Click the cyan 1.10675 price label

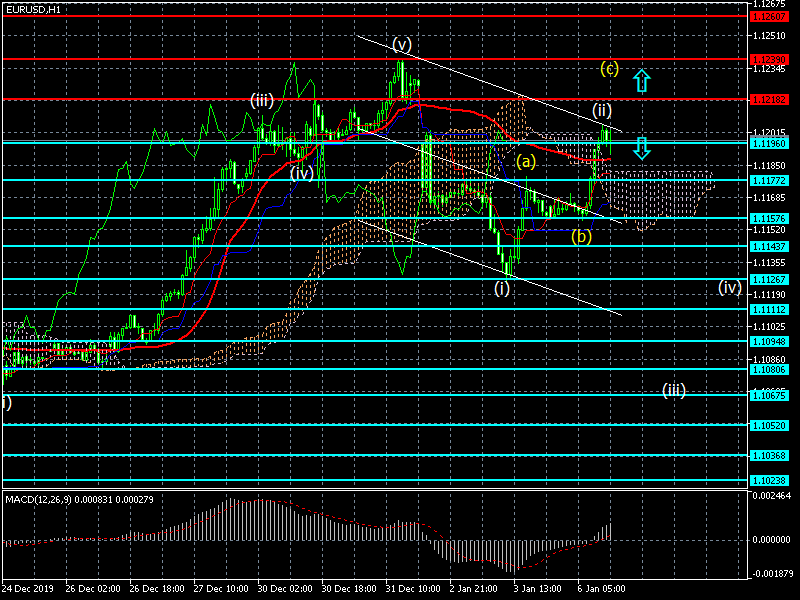(x=769, y=395)
